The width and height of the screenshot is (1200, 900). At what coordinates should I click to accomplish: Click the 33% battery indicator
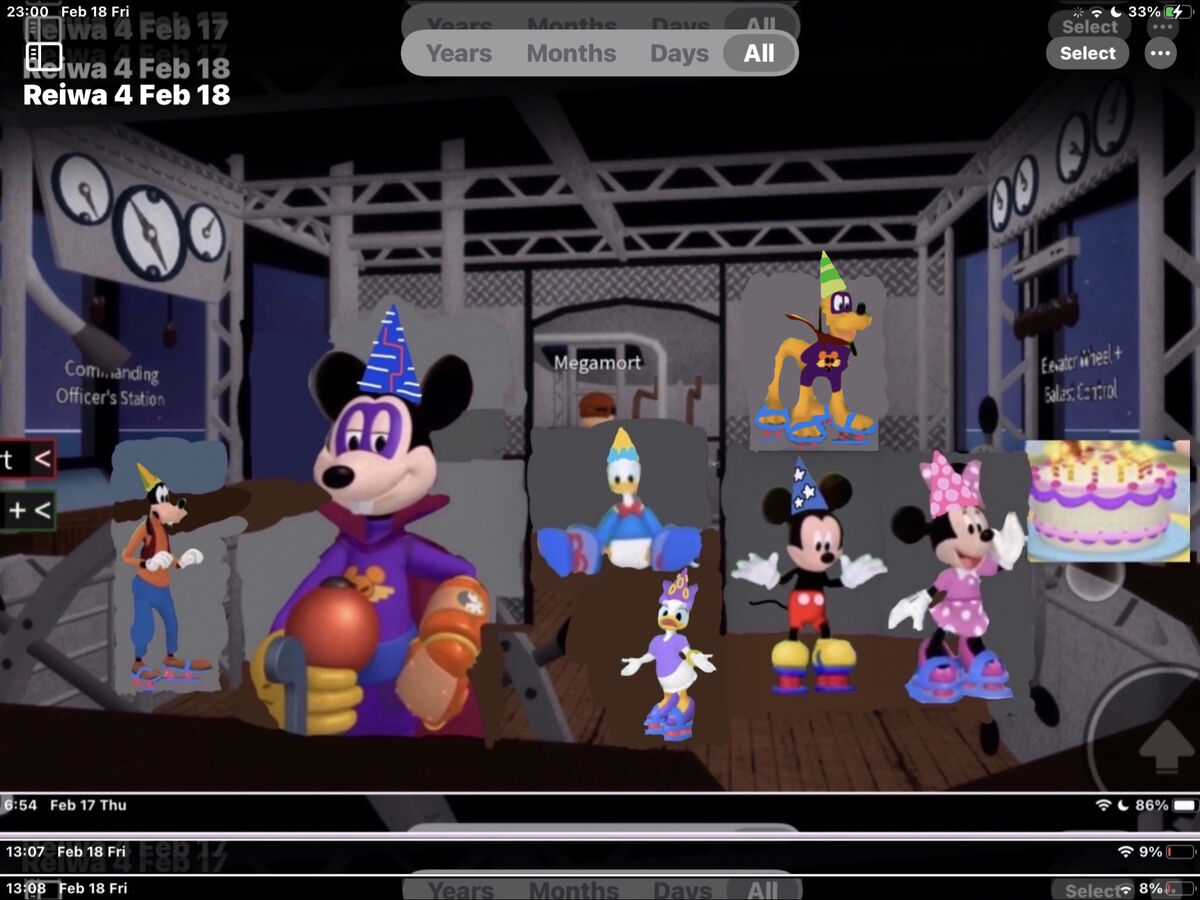(x=1177, y=12)
